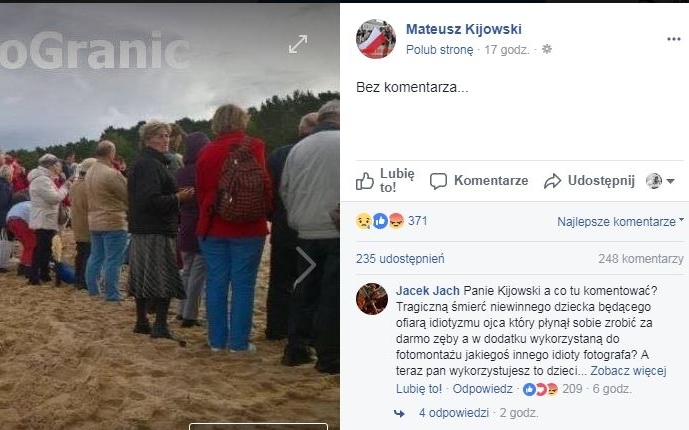Like Jacek Jach's comment via Lubię to!
Viewport: 689px width, 430px height.
pos(419,389)
